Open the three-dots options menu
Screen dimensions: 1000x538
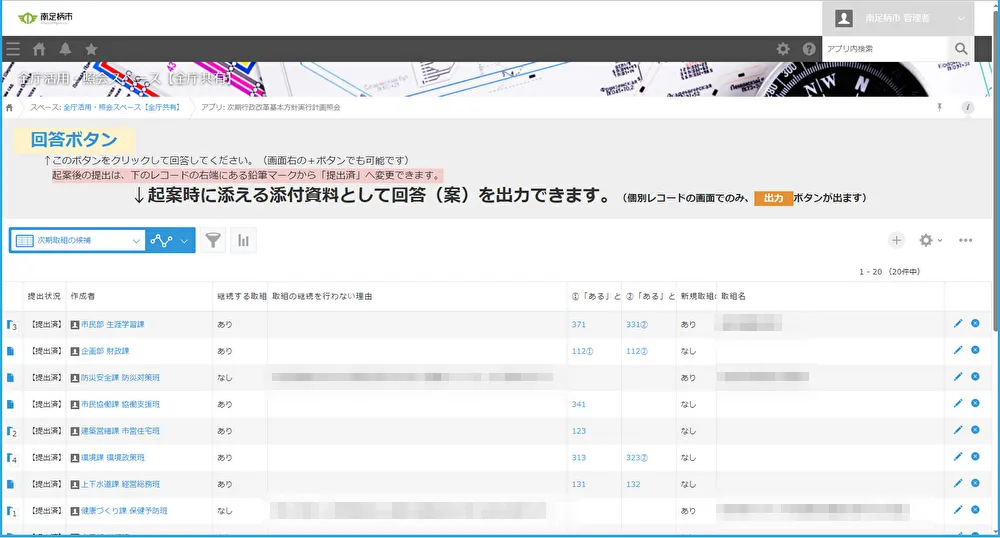tap(965, 240)
